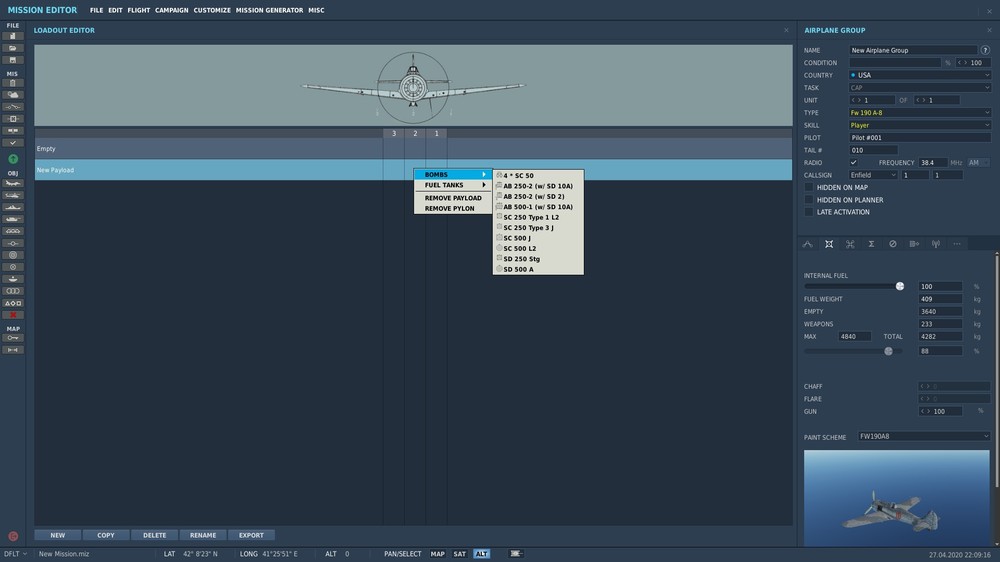
Task: Click the checkmark icon in MIS section
Action: (13, 143)
